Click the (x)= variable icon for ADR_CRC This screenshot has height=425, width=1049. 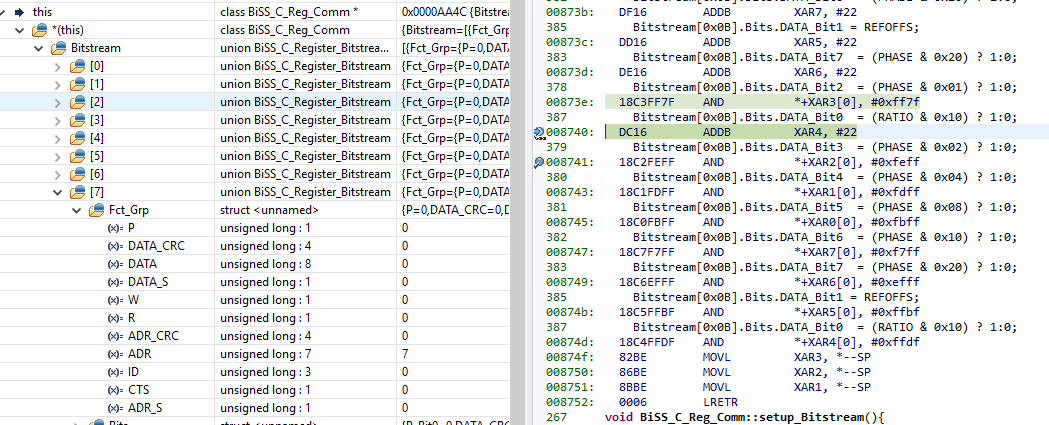click(115, 336)
